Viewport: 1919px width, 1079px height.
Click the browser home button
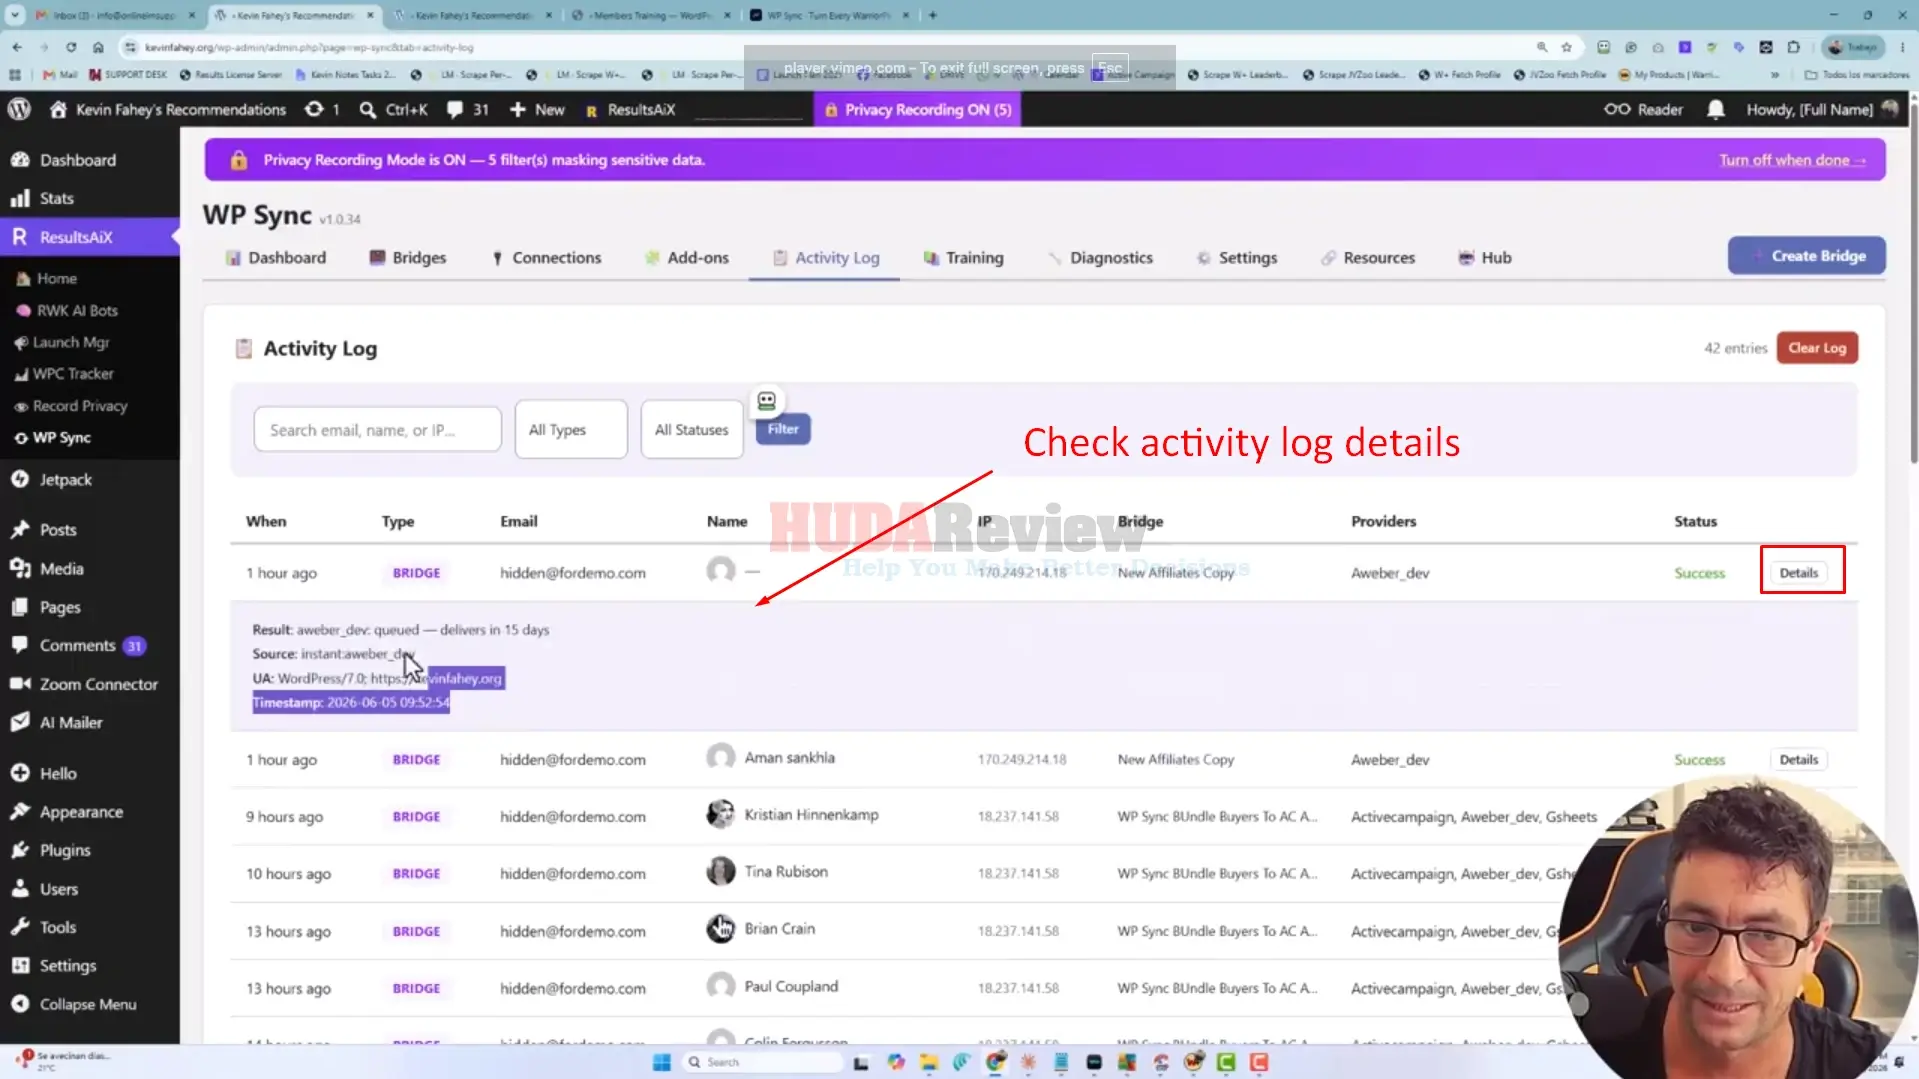point(98,47)
